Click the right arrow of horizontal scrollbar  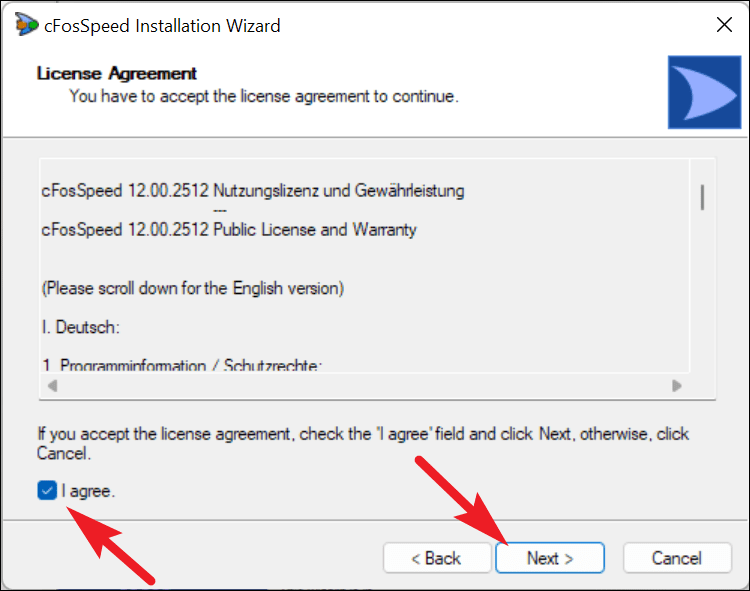676,385
